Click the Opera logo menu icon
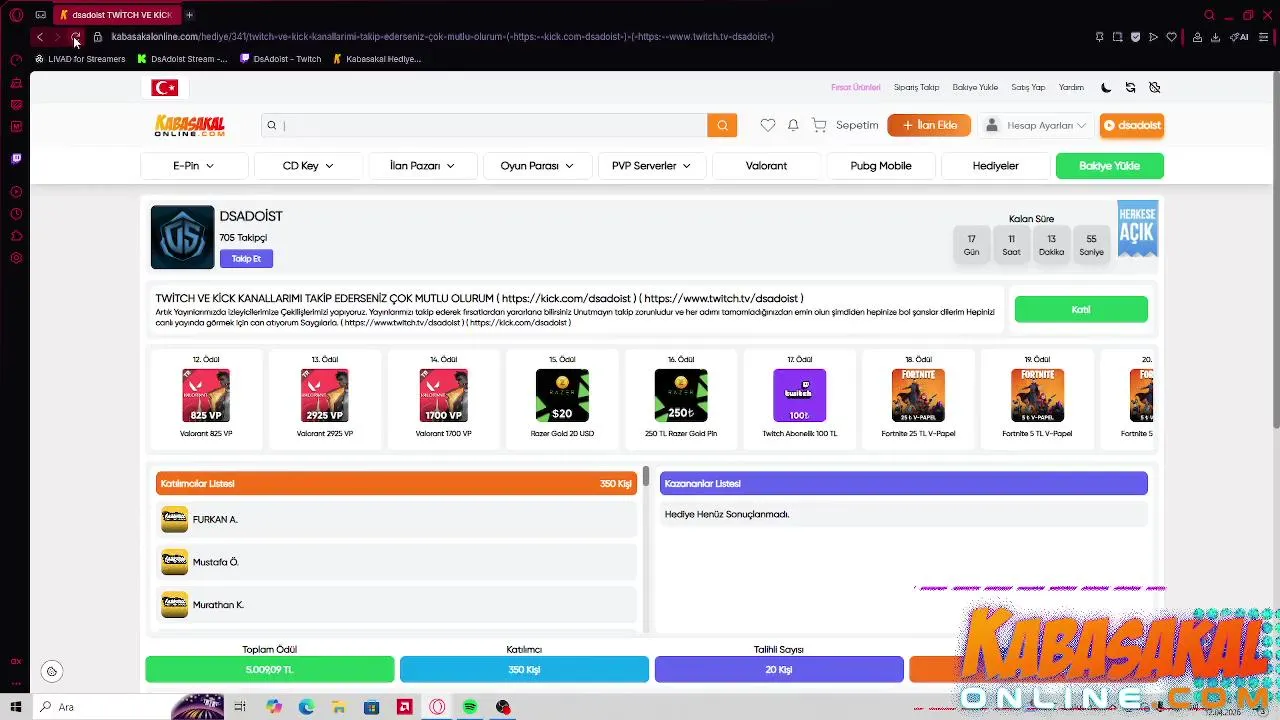1280x720 pixels. 16,15
